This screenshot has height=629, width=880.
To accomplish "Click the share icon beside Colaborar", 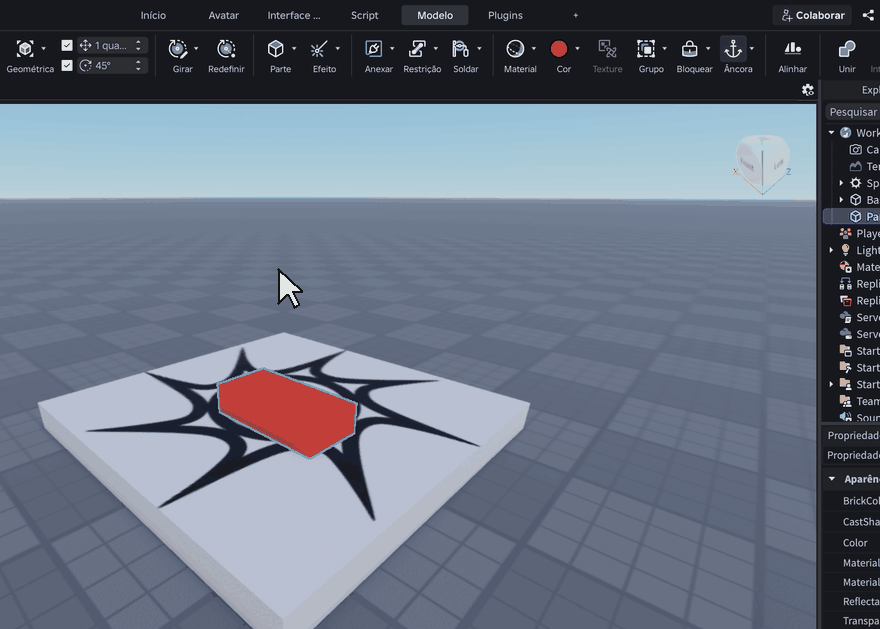I will coord(868,15).
